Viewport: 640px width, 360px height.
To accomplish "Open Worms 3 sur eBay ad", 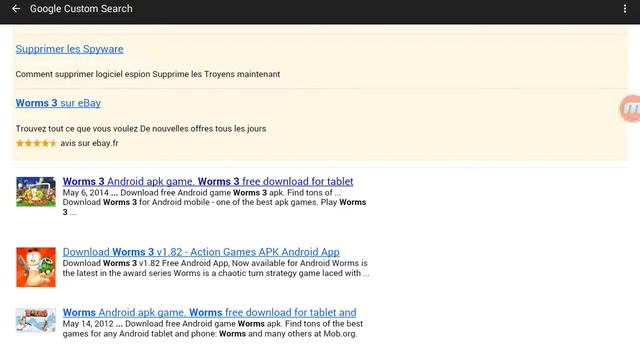I will coord(58,103).
